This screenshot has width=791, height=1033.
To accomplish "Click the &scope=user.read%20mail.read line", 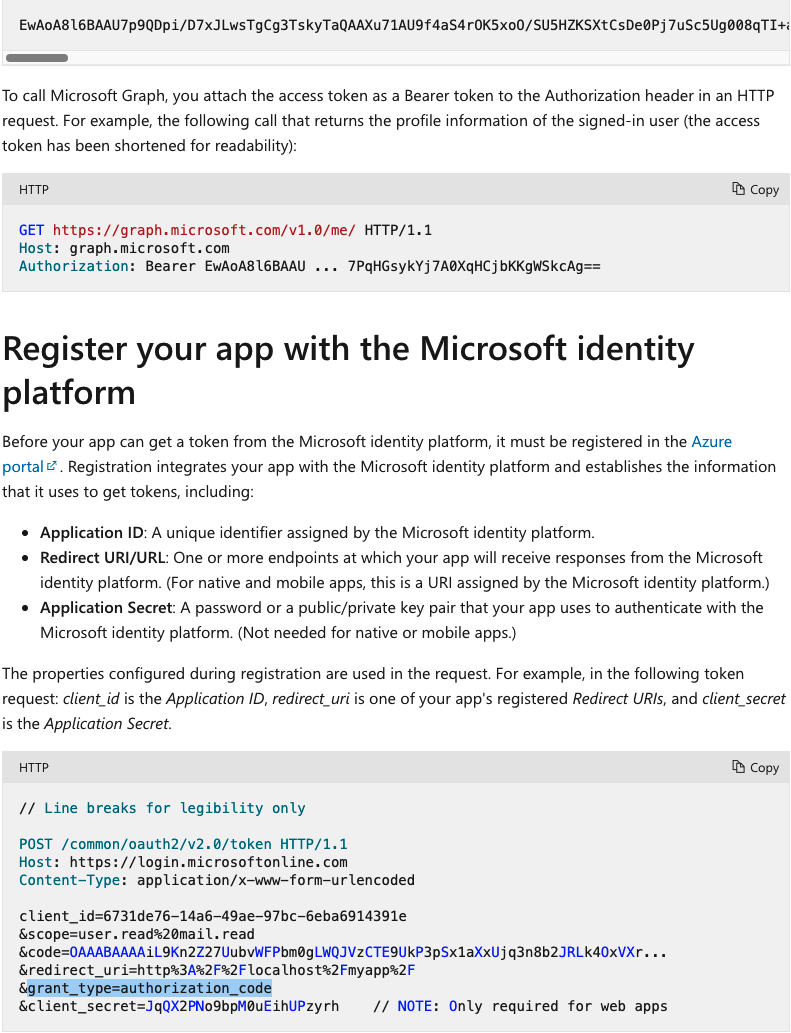I will pos(137,934).
